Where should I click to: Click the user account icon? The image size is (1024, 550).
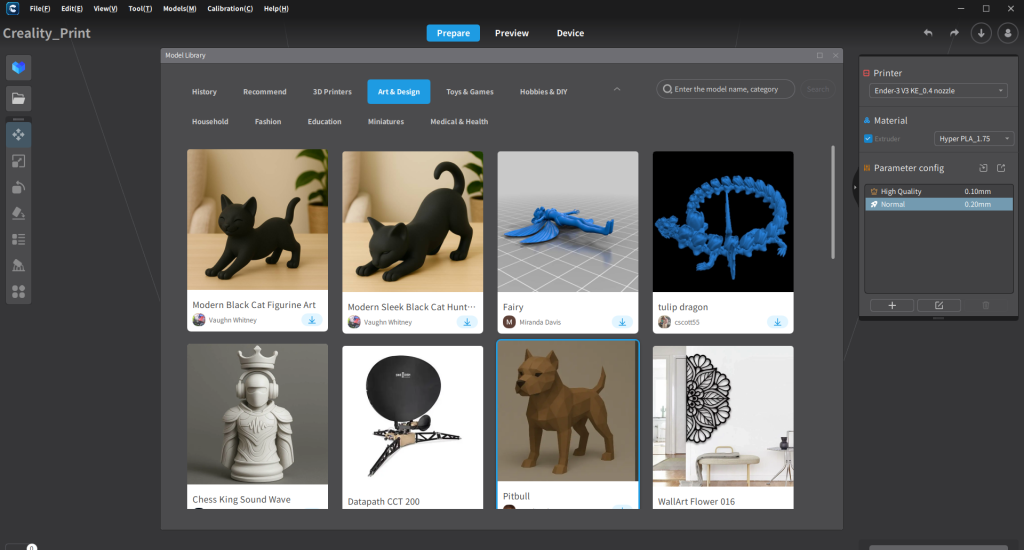pyautogui.click(x=1007, y=33)
